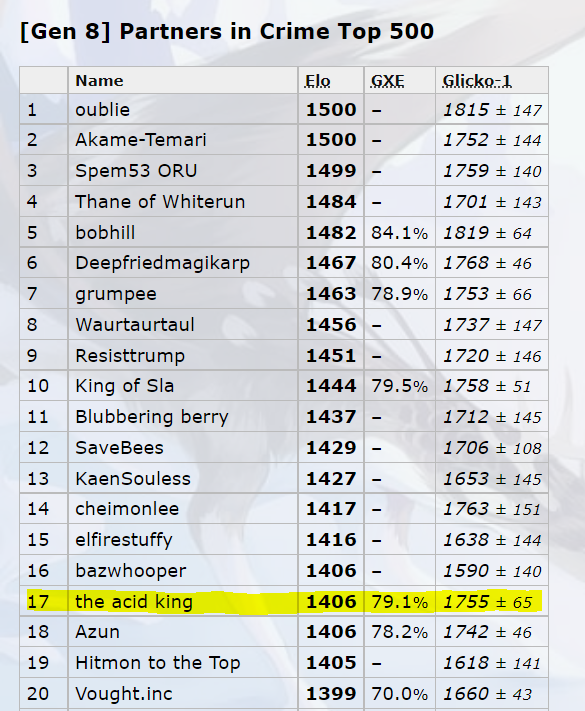Select player name Thane of Whiterun
The height and width of the screenshot is (711, 585).
[160, 202]
